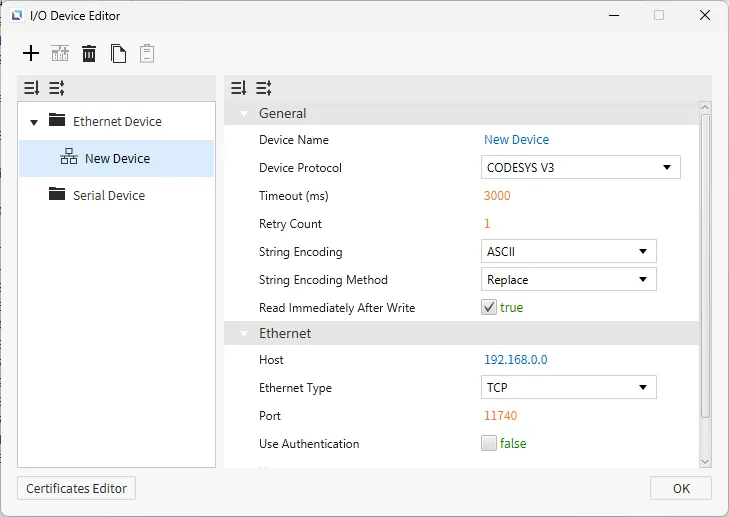Open the Ethernet Type dropdown
729x517 pixels.
click(x=568, y=388)
